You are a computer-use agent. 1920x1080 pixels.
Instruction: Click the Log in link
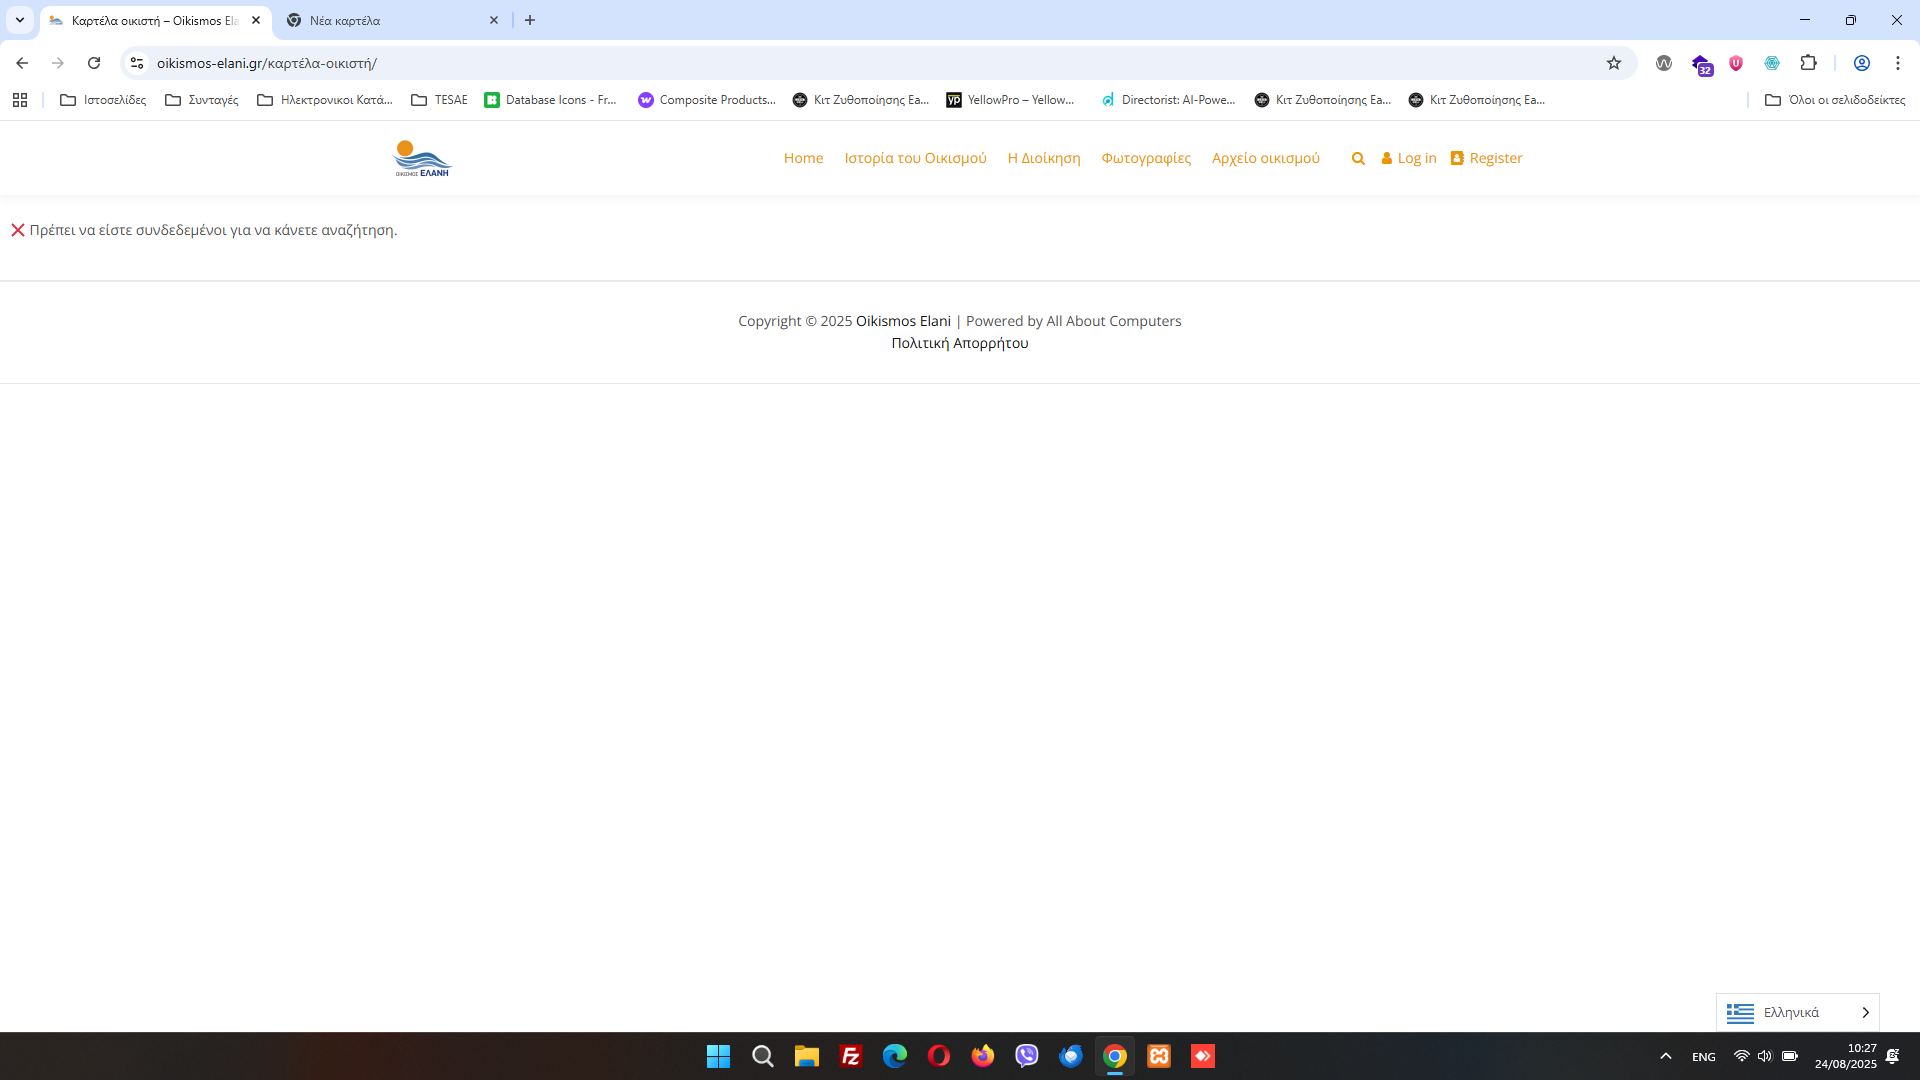click(1416, 158)
